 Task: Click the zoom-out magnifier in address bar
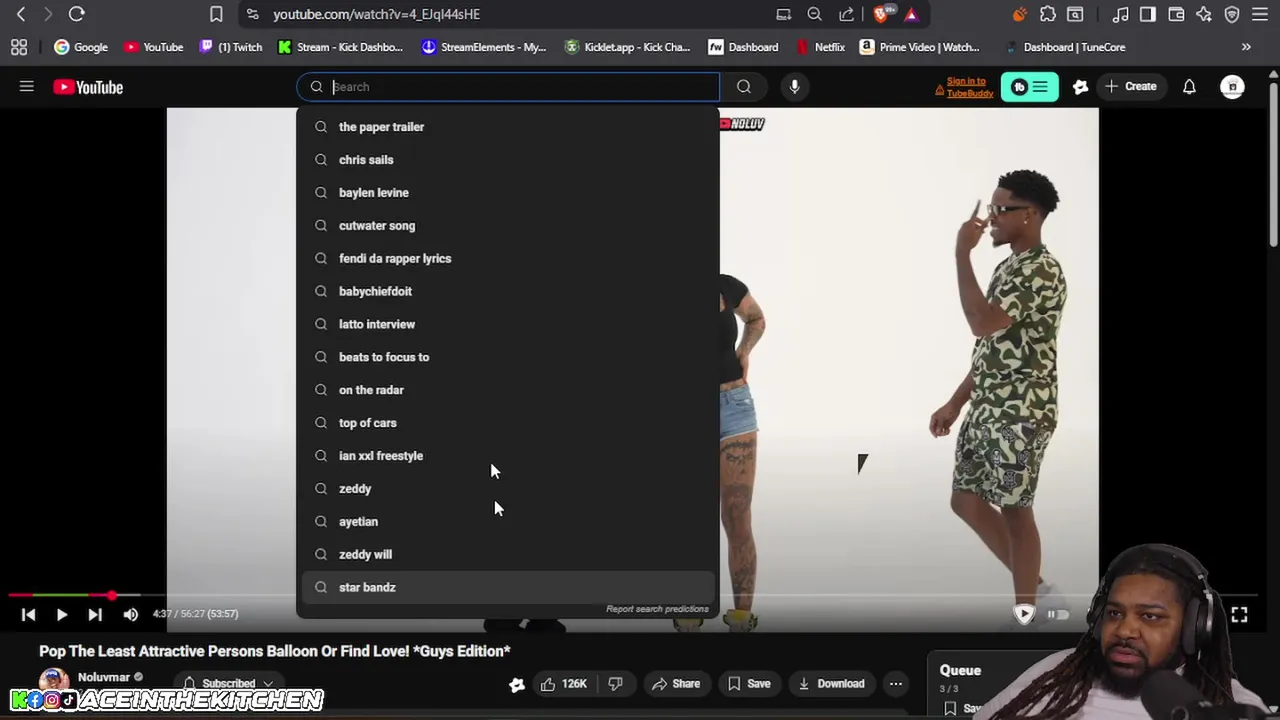click(814, 14)
